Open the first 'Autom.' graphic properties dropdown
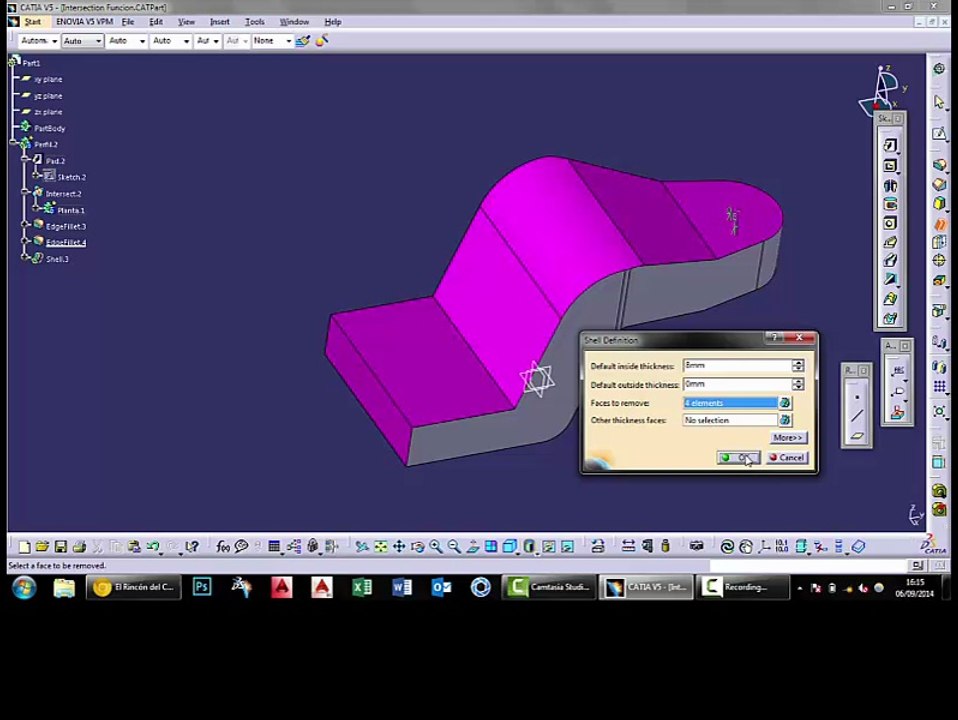This screenshot has width=958, height=720. (39, 41)
